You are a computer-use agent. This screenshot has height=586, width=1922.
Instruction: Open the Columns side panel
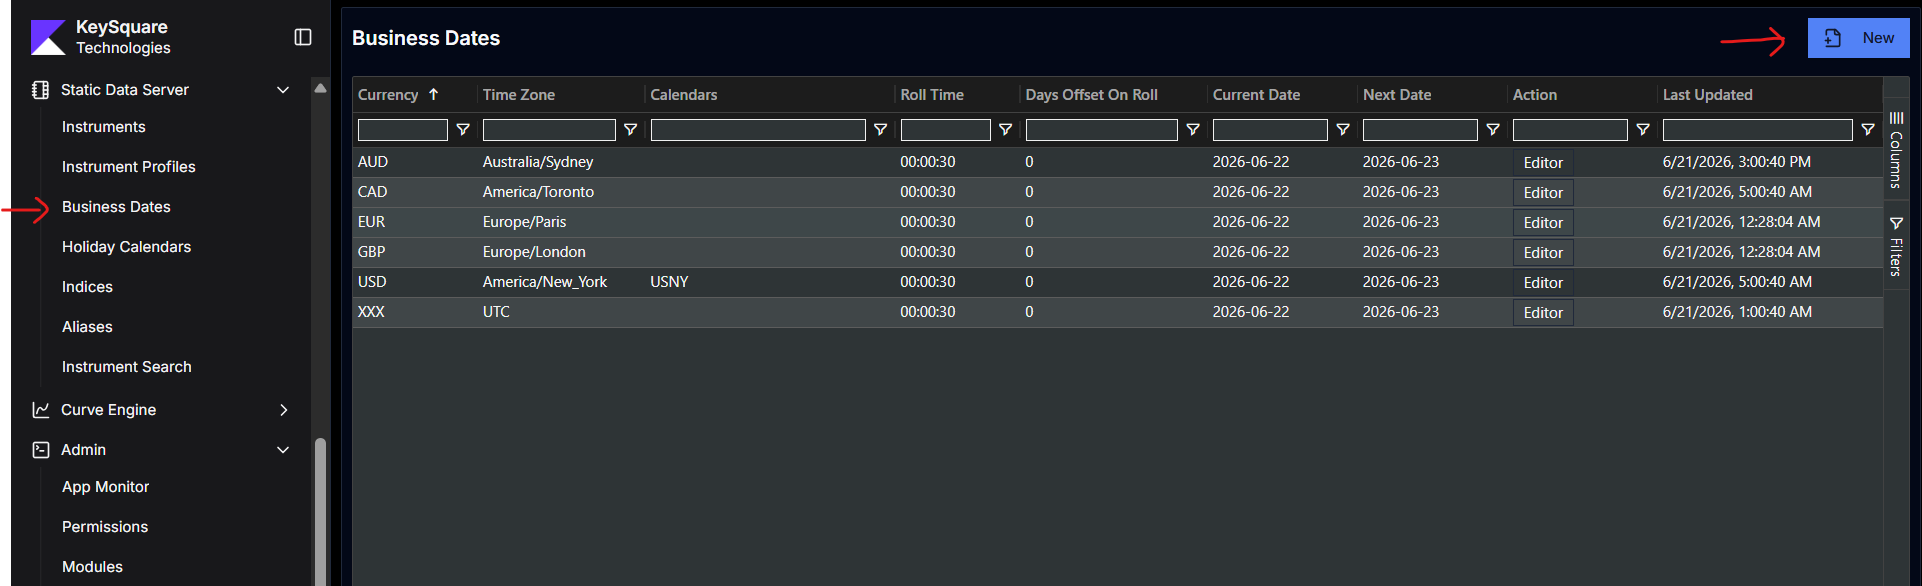(1896, 150)
